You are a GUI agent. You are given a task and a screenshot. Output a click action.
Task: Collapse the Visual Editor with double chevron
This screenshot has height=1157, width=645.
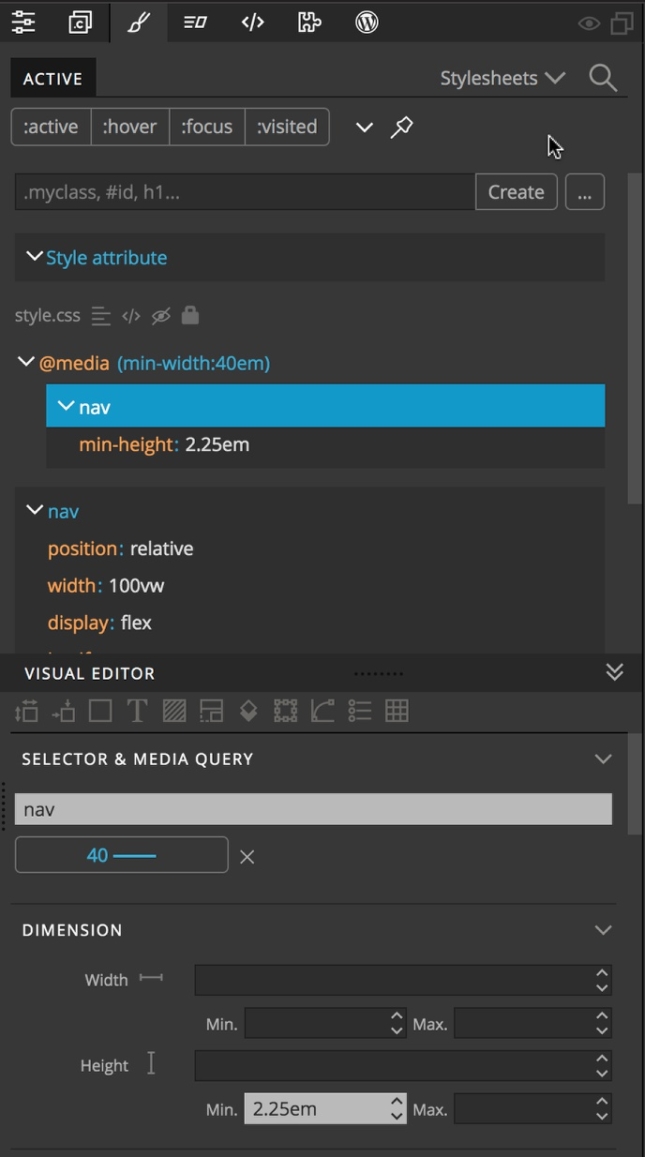(x=614, y=673)
